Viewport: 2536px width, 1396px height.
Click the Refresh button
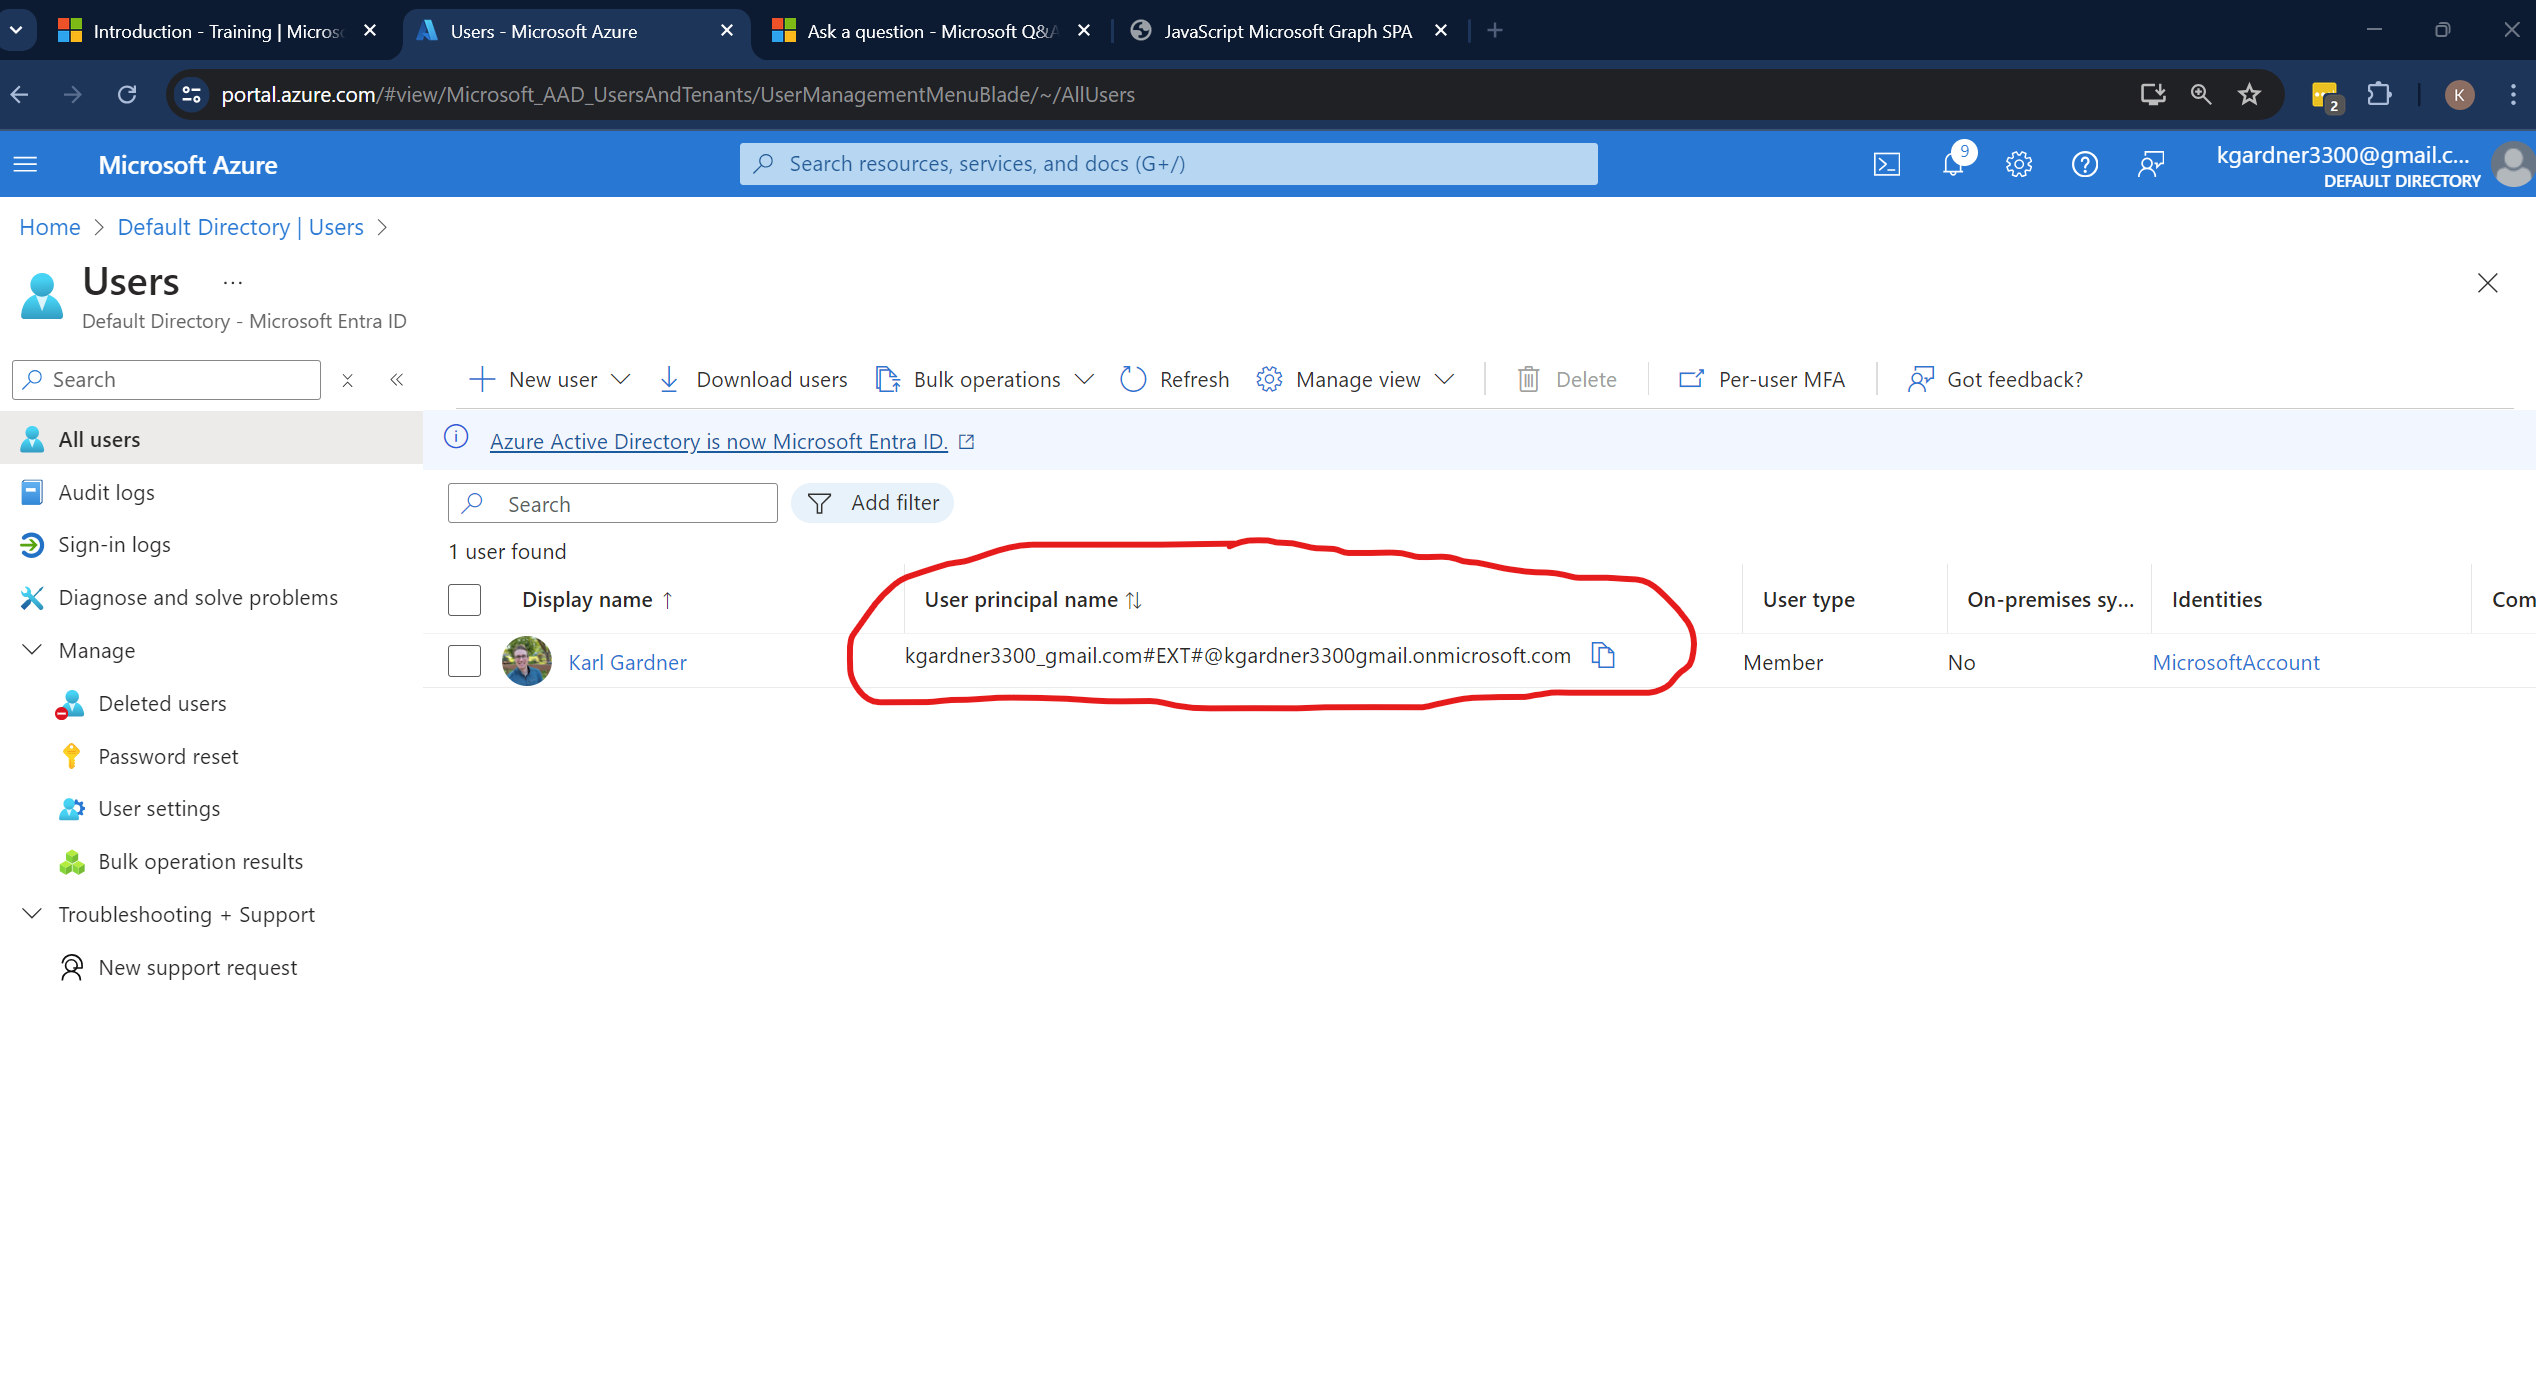1175,380
